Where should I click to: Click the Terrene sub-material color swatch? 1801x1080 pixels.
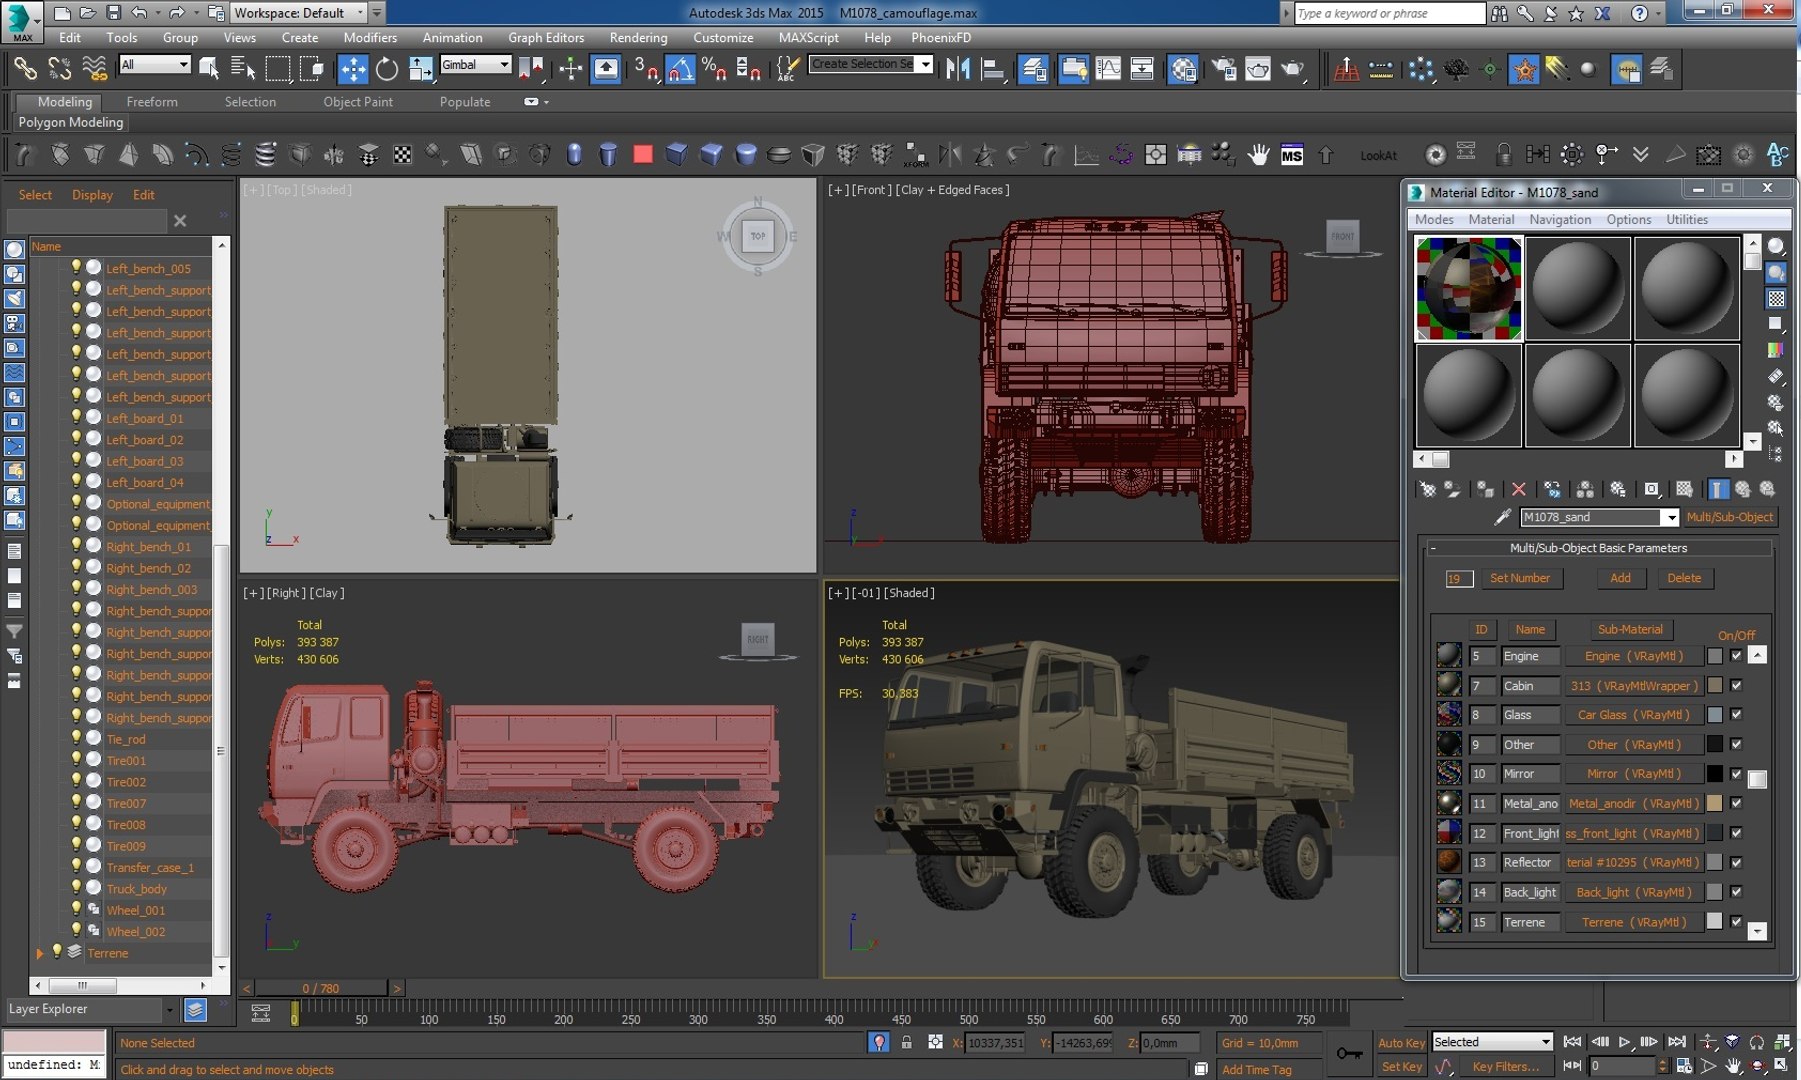point(1714,921)
